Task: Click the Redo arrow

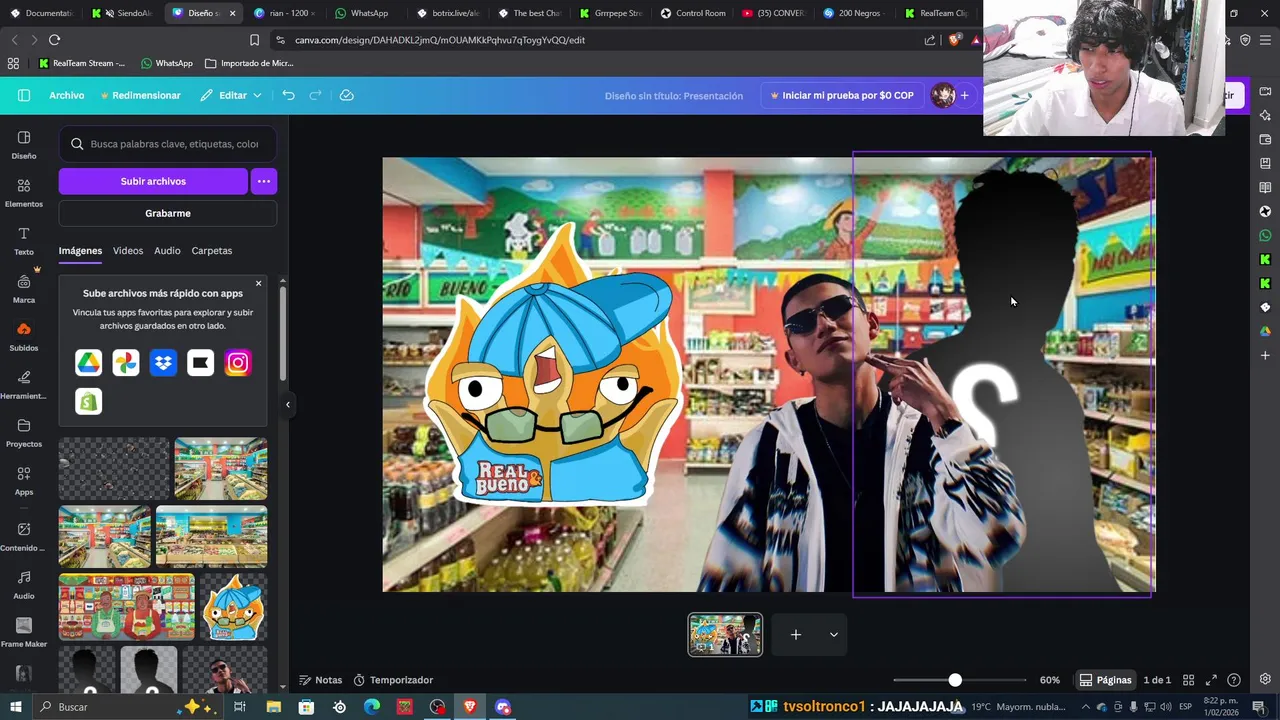Action: point(315,95)
